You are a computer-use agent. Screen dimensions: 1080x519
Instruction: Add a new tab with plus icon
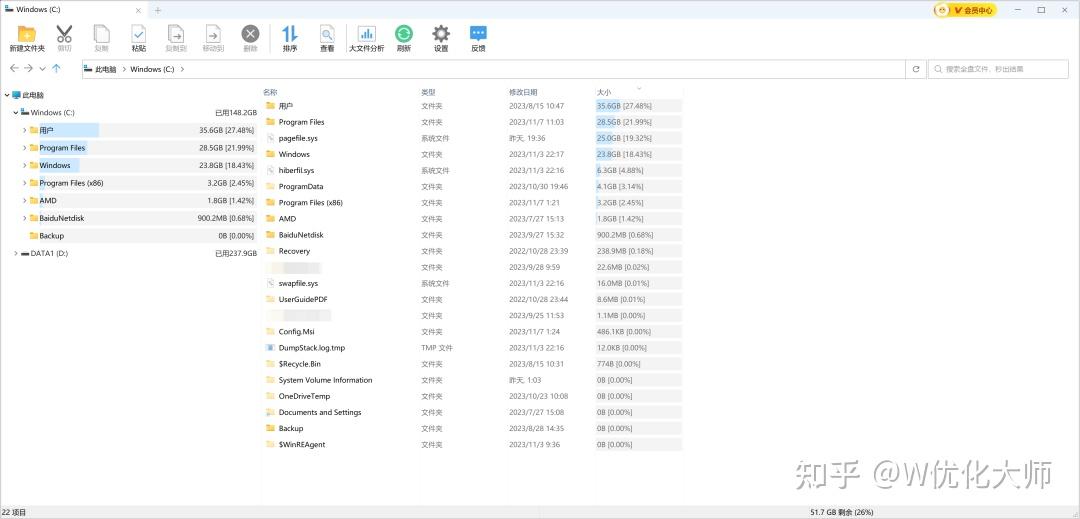click(158, 10)
